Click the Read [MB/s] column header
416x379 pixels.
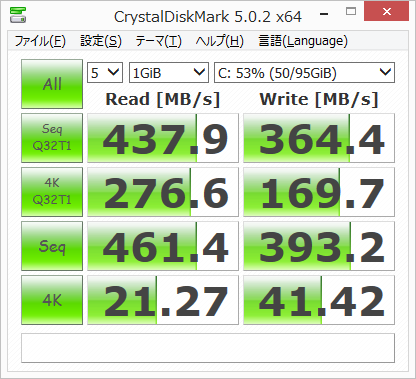(163, 99)
